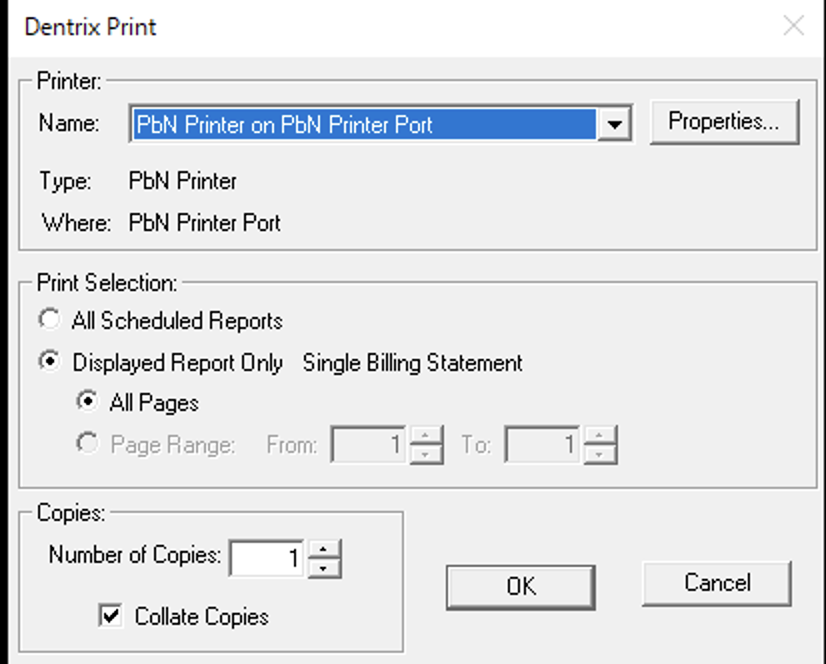The width and height of the screenshot is (826, 664).
Task: Decrease the To page value
Action: coord(599,454)
